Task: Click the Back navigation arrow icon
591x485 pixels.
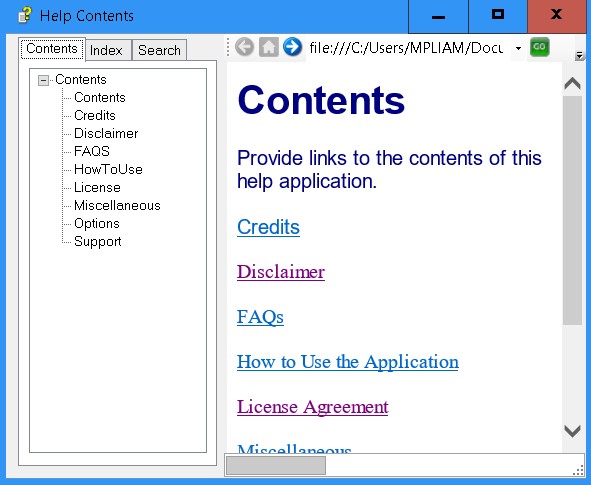Action: pyautogui.click(x=244, y=47)
